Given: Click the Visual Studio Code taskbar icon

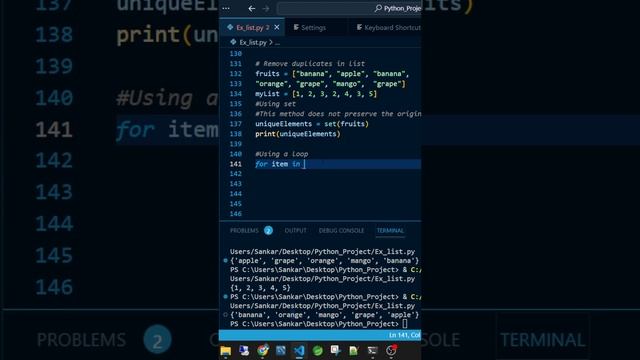Looking at the screenshot, I should [x=299, y=351].
